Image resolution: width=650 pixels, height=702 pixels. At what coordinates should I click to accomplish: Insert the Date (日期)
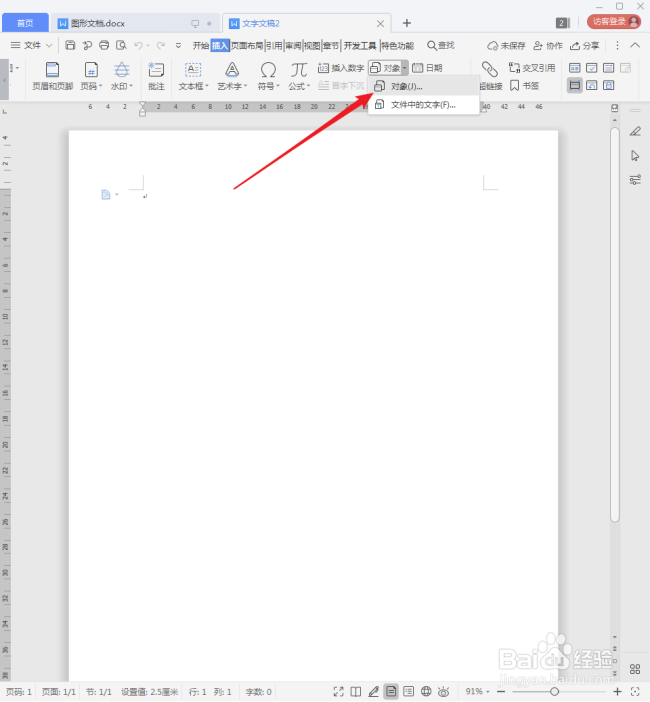click(x=427, y=68)
